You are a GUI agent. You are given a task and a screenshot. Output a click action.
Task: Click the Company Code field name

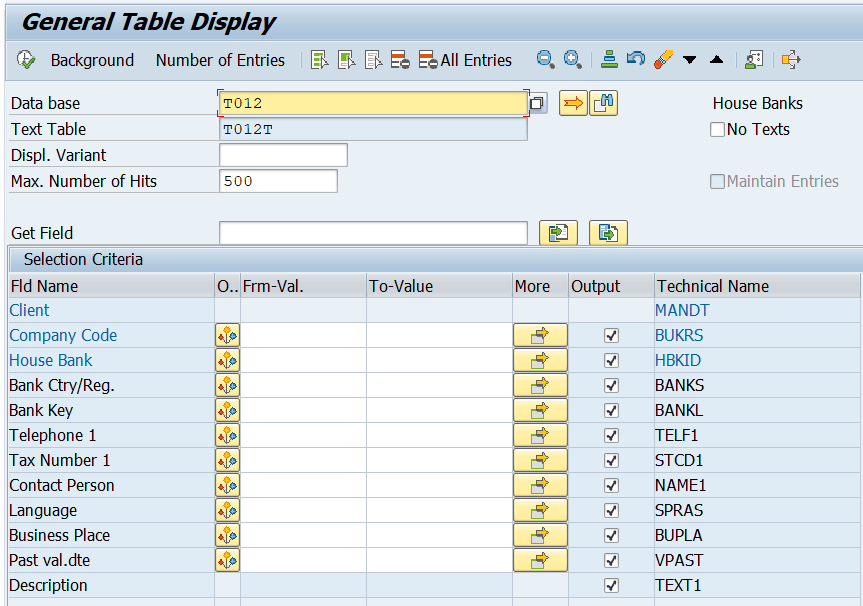pos(63,335)
